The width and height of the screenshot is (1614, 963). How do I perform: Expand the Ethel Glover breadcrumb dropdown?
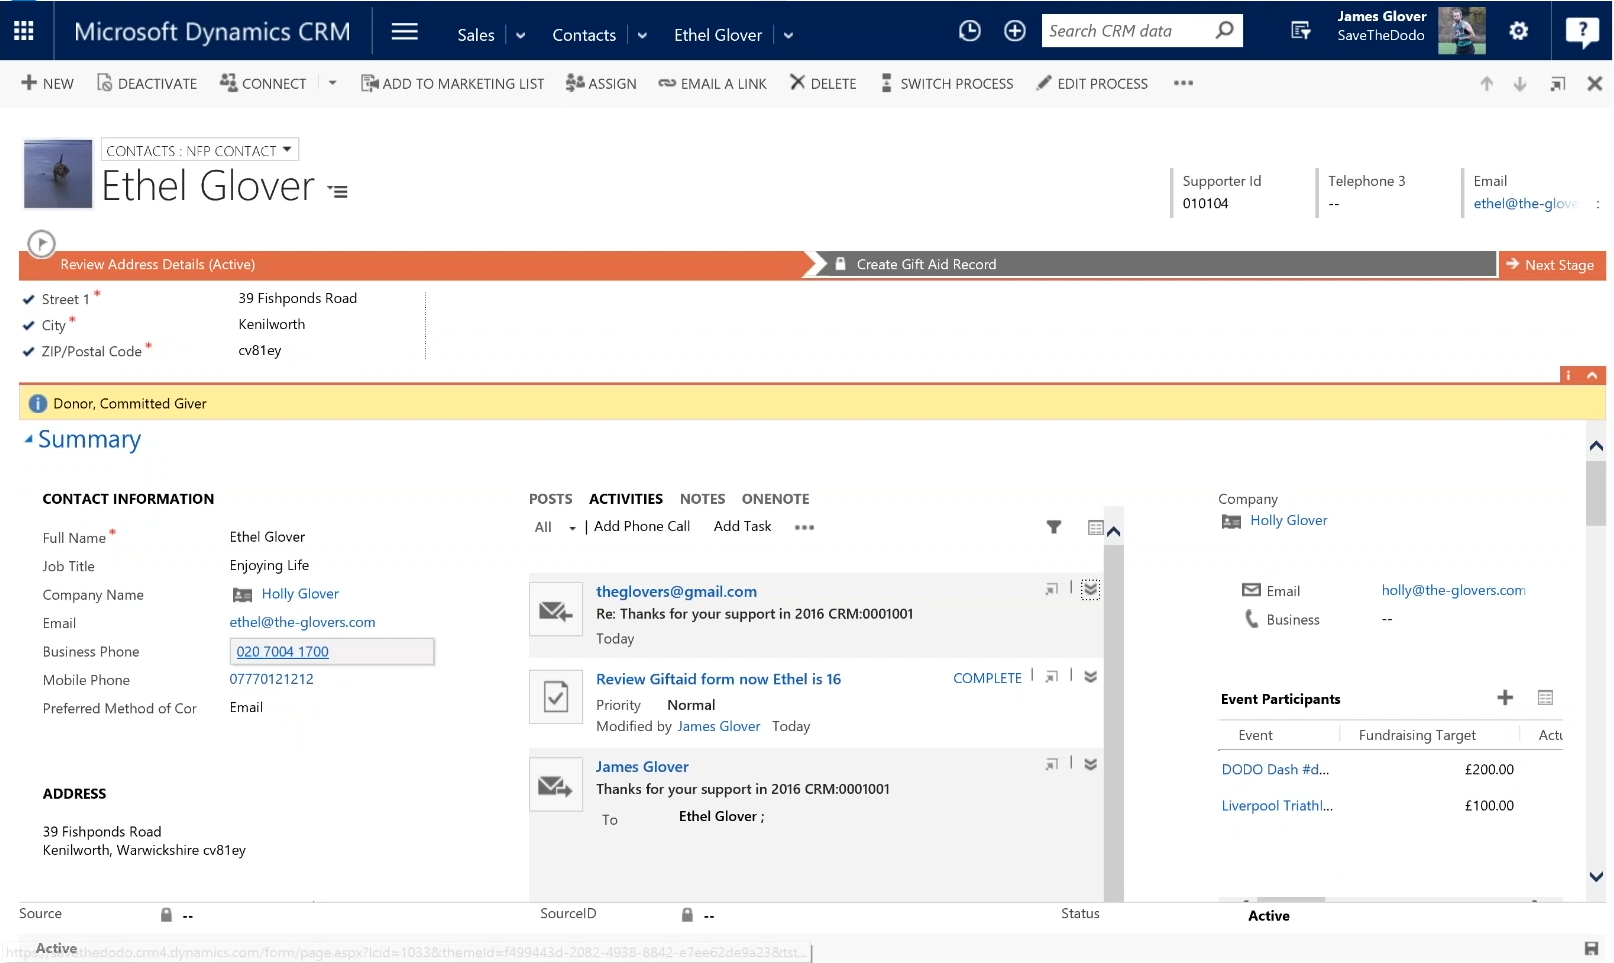[x=788, y=35]
